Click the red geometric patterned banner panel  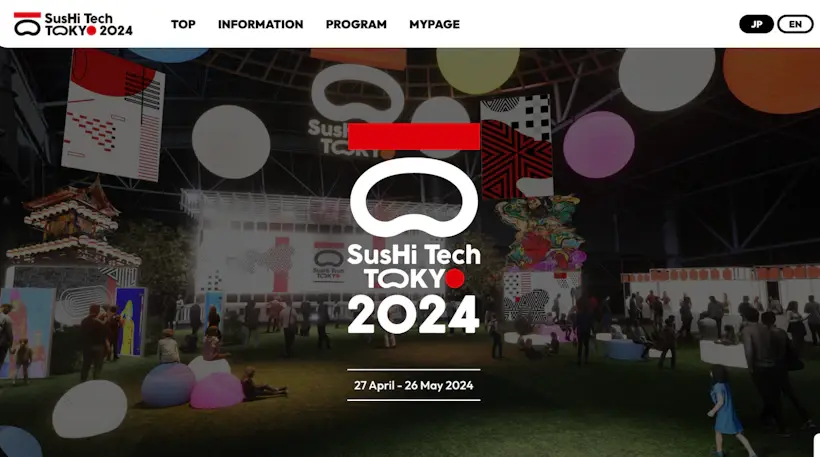click(516, 159)
